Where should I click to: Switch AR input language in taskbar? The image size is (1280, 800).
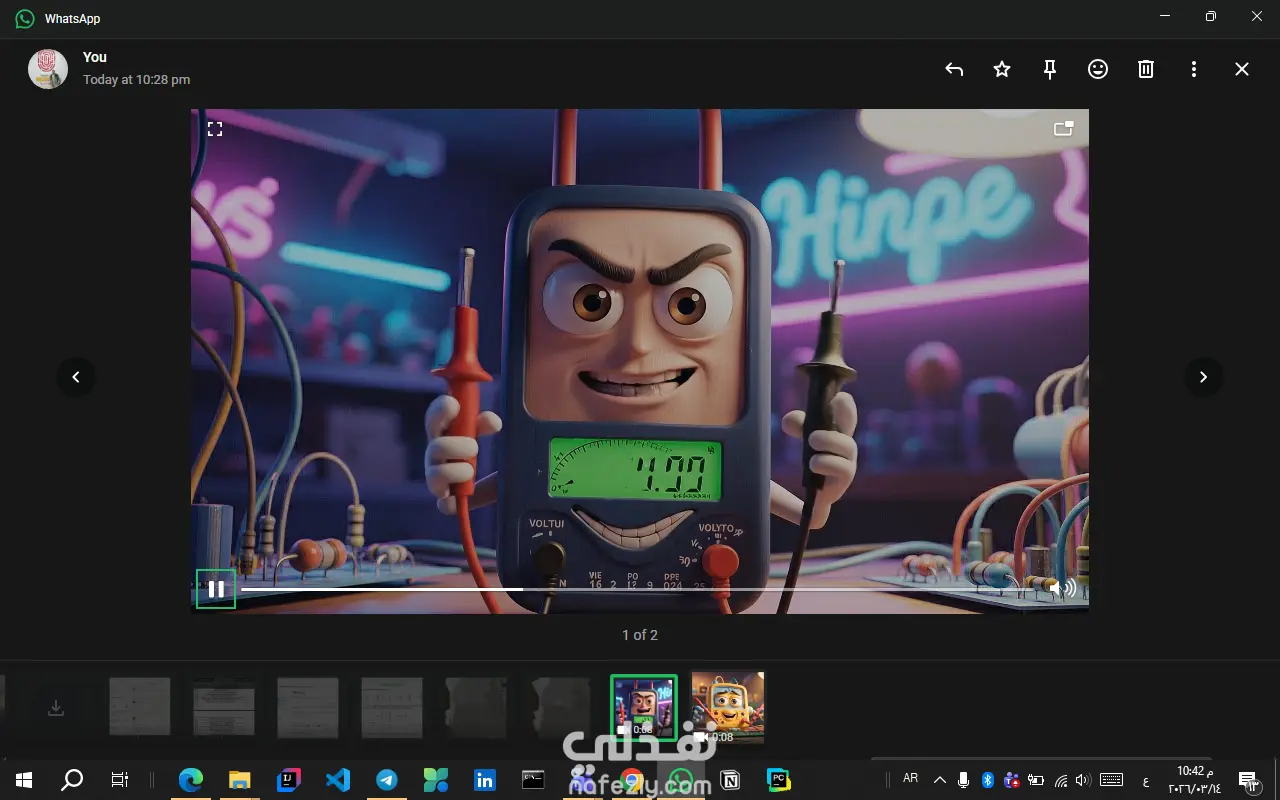coord(910,779)
